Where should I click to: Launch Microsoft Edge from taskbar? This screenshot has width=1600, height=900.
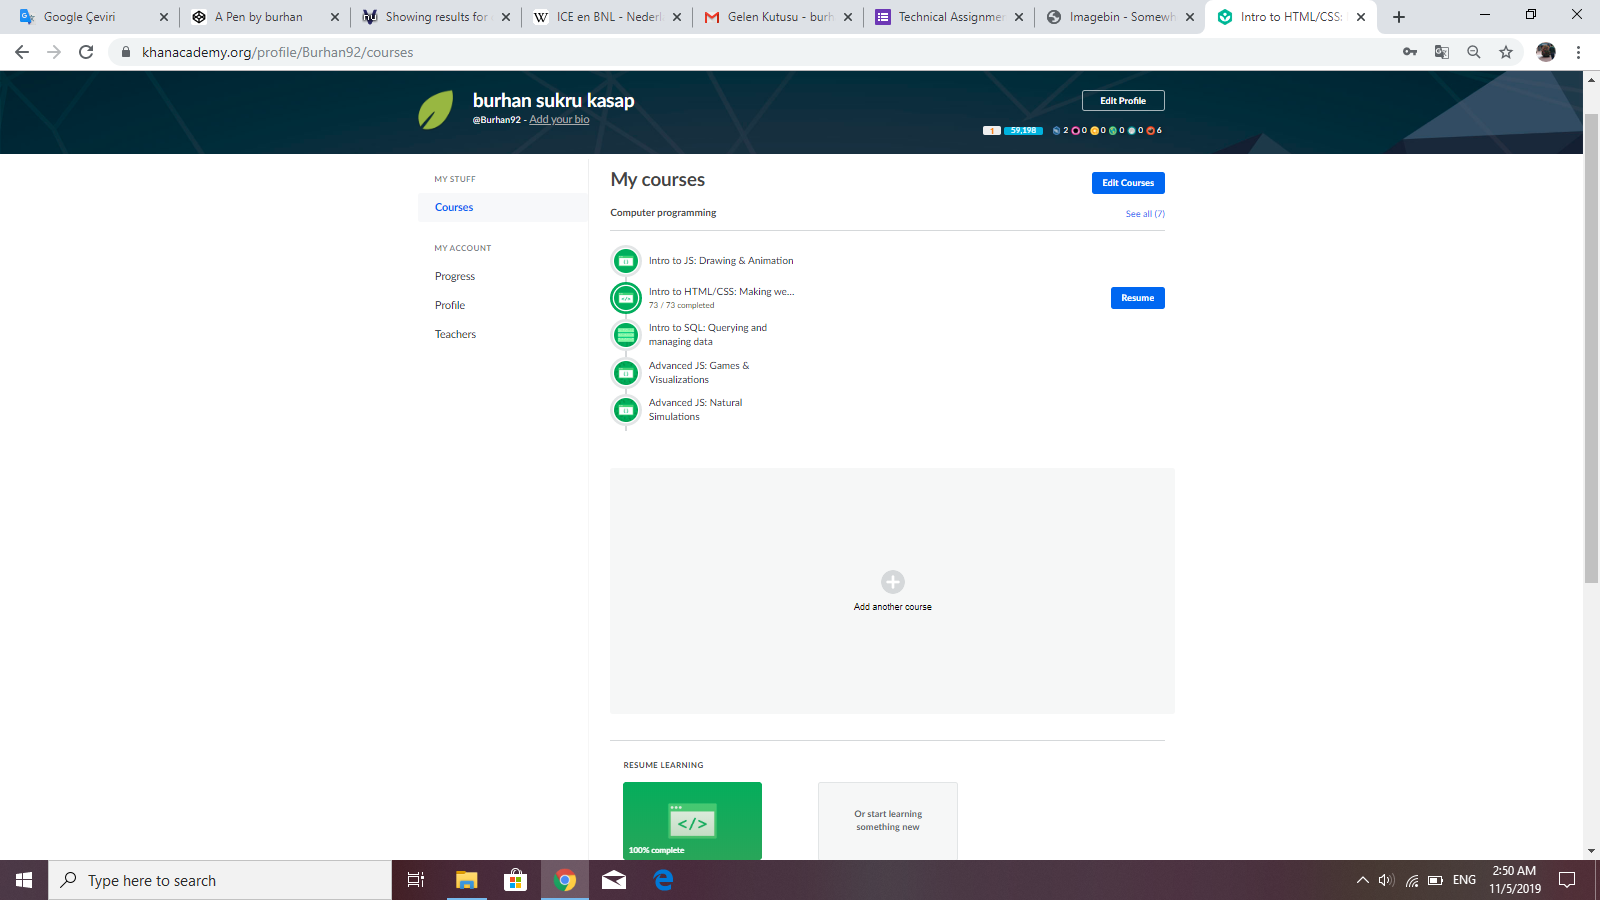[x=663, y=880]
